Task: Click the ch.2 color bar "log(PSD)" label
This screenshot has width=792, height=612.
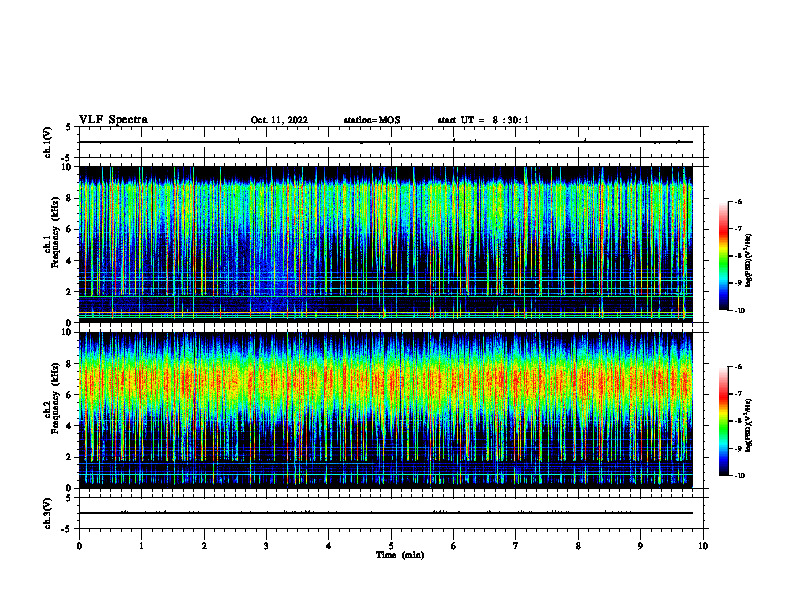Action: click(x=750, y=425)
